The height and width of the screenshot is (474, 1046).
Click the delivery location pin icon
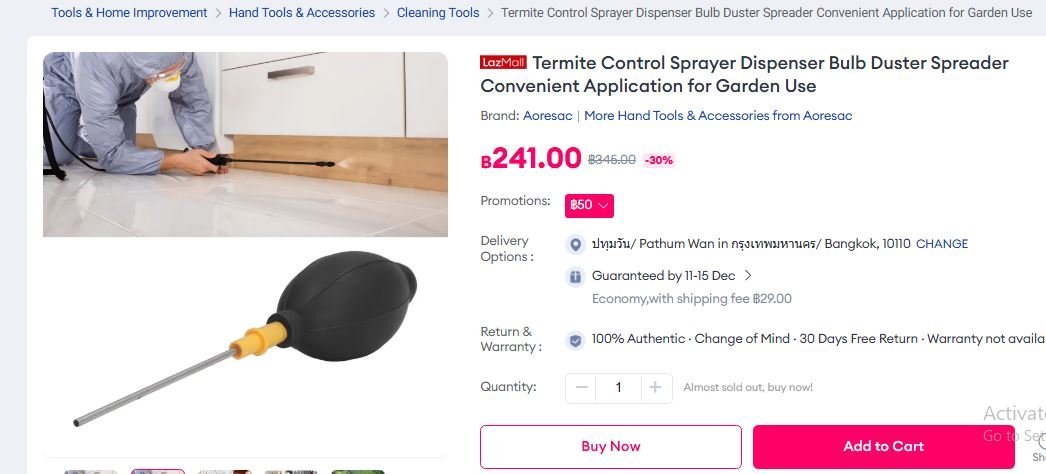point(575,244)
